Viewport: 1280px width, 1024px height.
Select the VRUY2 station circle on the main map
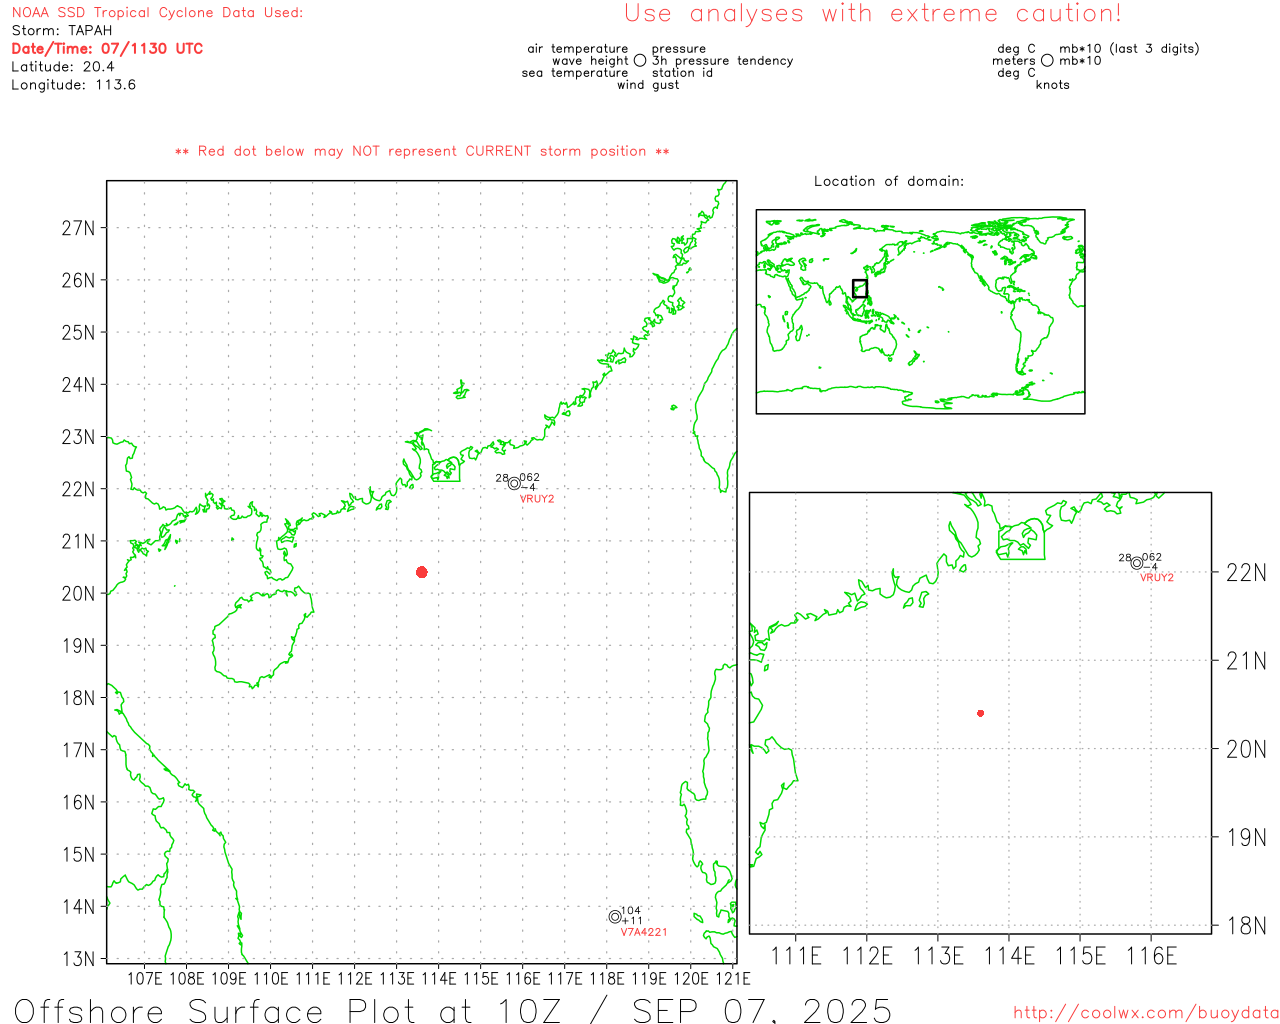pyautogui.click(x=514, y=484)
